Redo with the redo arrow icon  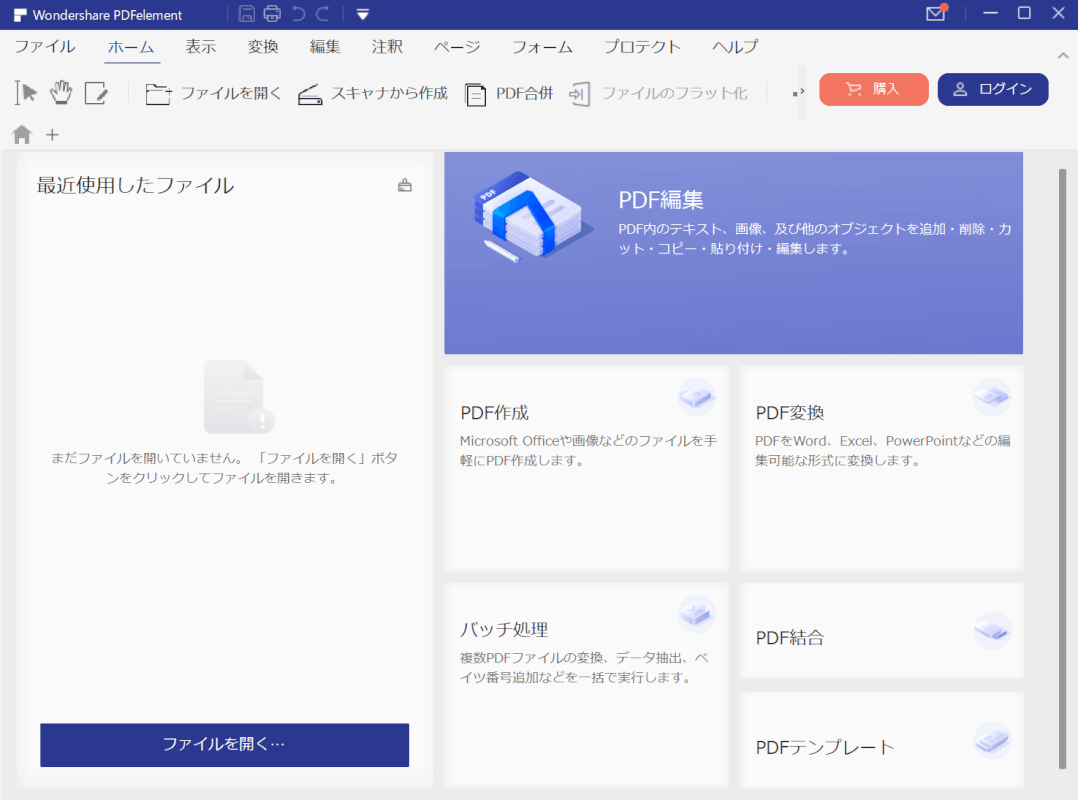[x=320, y=14]
